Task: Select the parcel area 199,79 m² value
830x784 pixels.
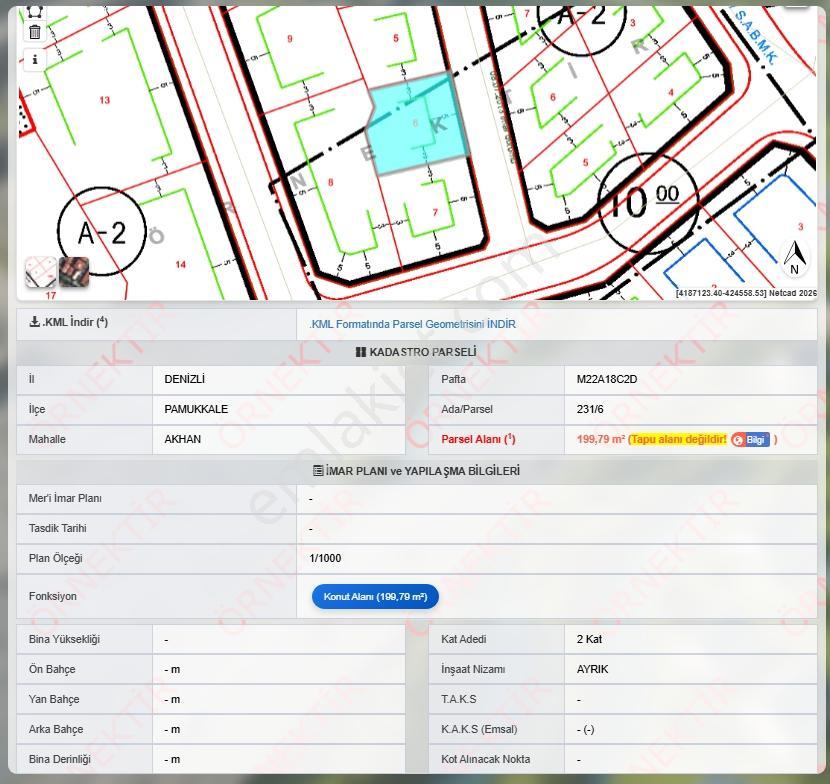Action: pyautogui.click(x=601, y=439)
